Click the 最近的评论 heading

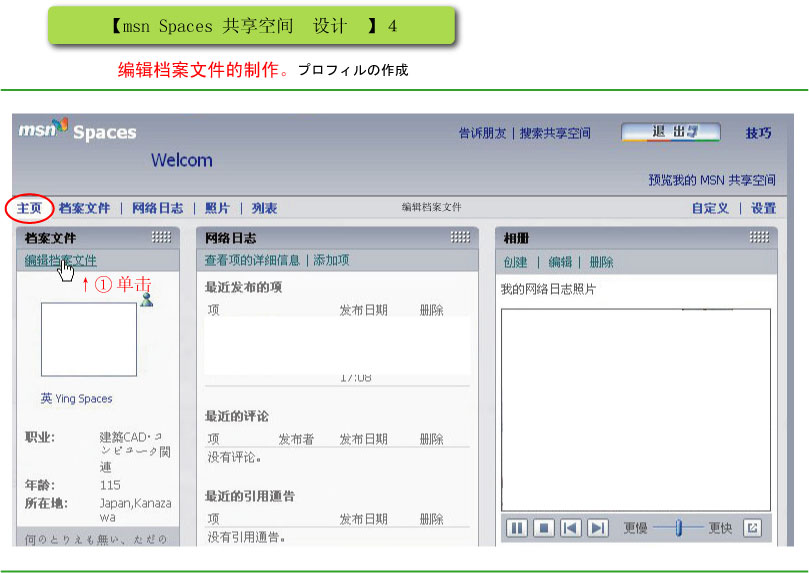click(x=236, y=416)
